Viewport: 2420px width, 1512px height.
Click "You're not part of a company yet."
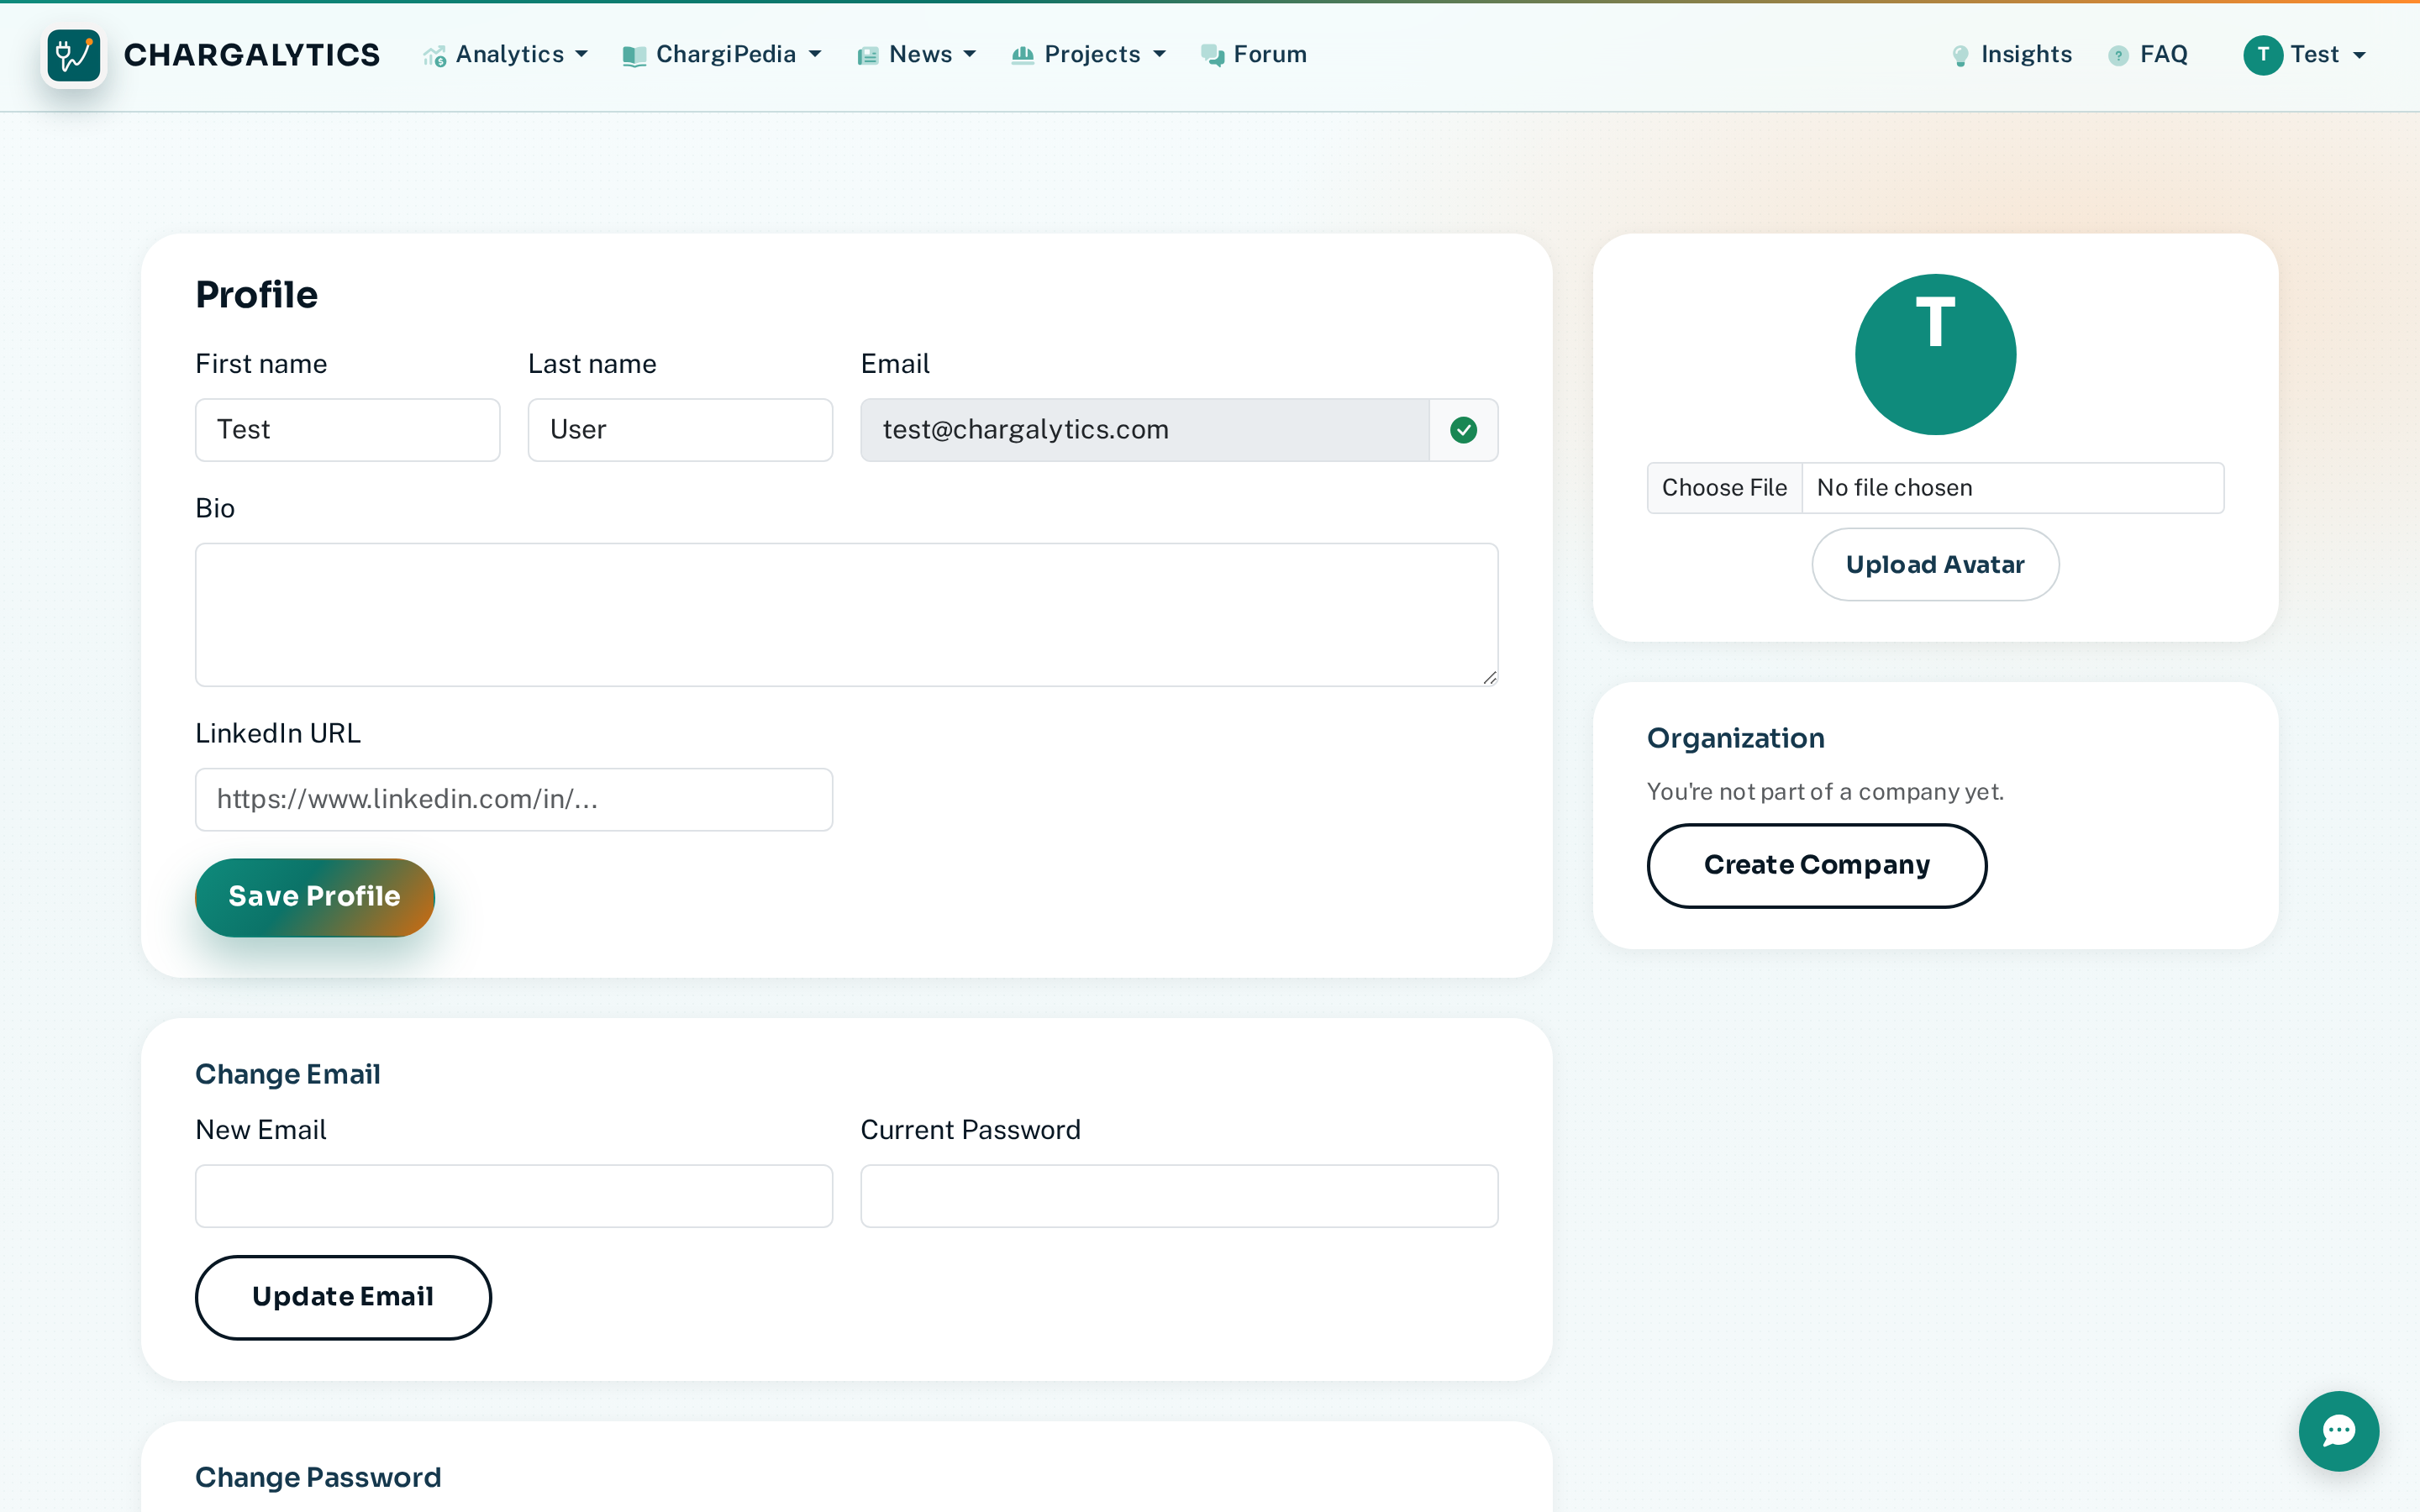coord(1826,792)
